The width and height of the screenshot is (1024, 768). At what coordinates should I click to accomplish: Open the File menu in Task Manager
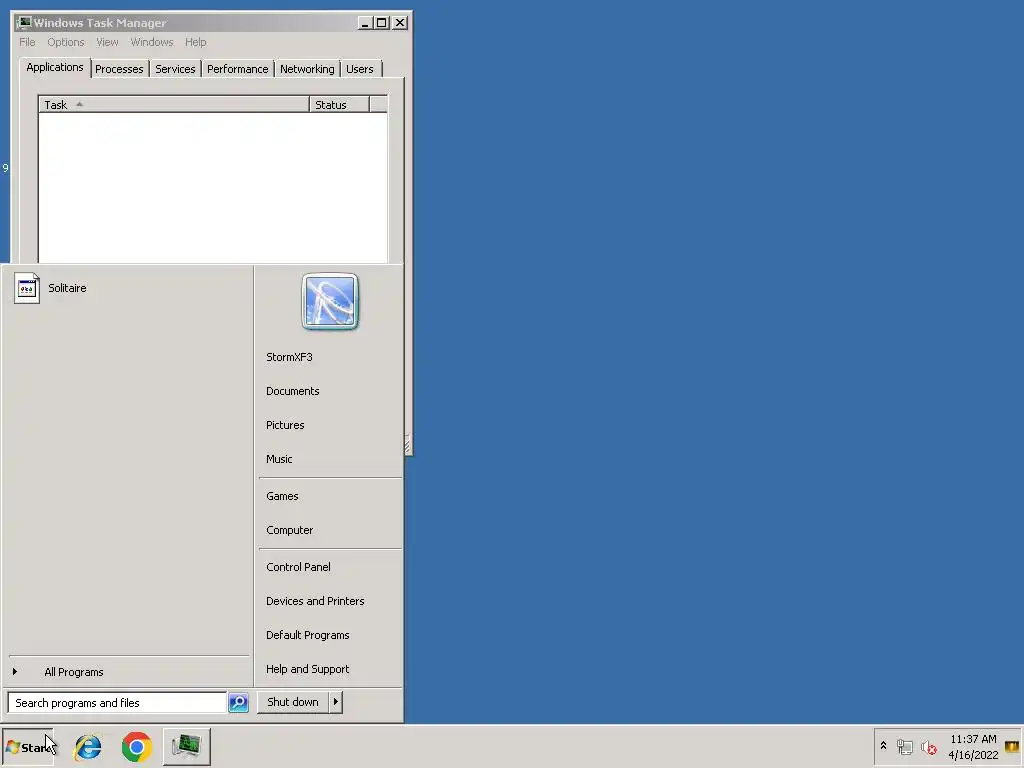point(27,42)
